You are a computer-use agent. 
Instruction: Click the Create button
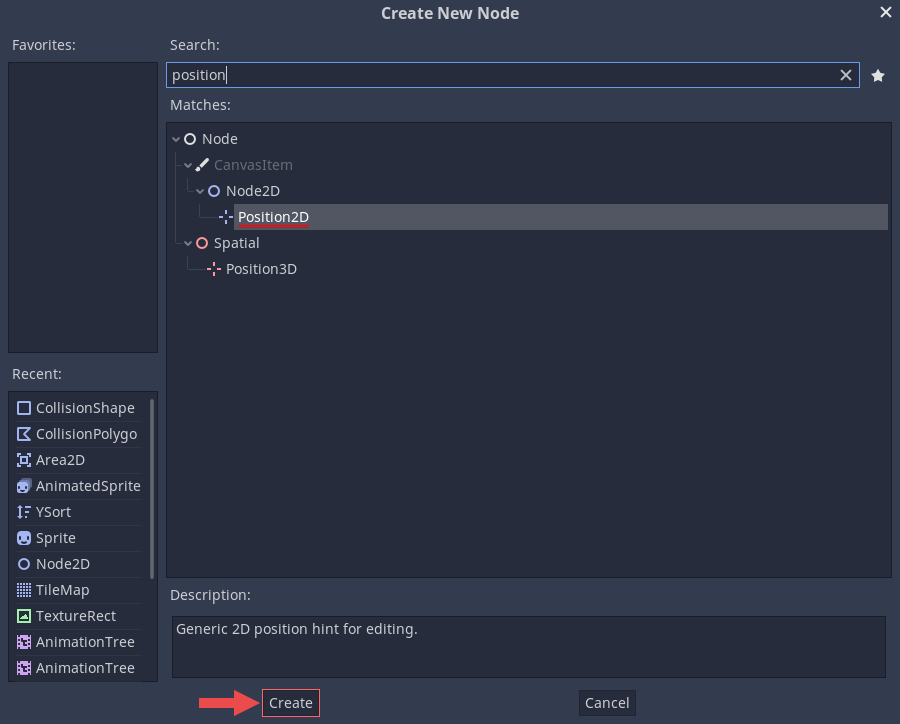[290, 703]
